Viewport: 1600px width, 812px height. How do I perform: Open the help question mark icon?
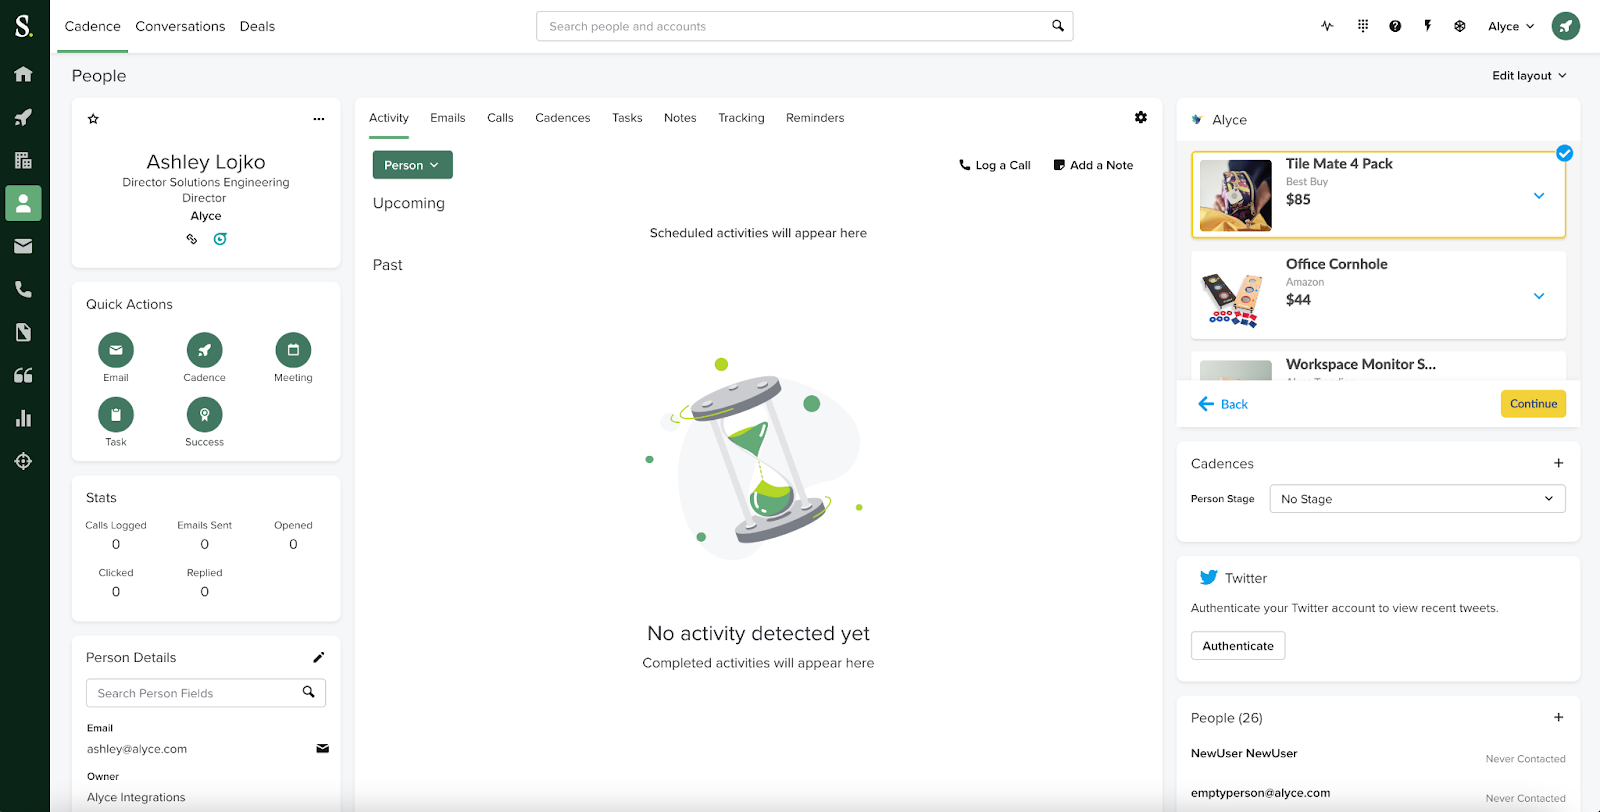click(1395, 26)
